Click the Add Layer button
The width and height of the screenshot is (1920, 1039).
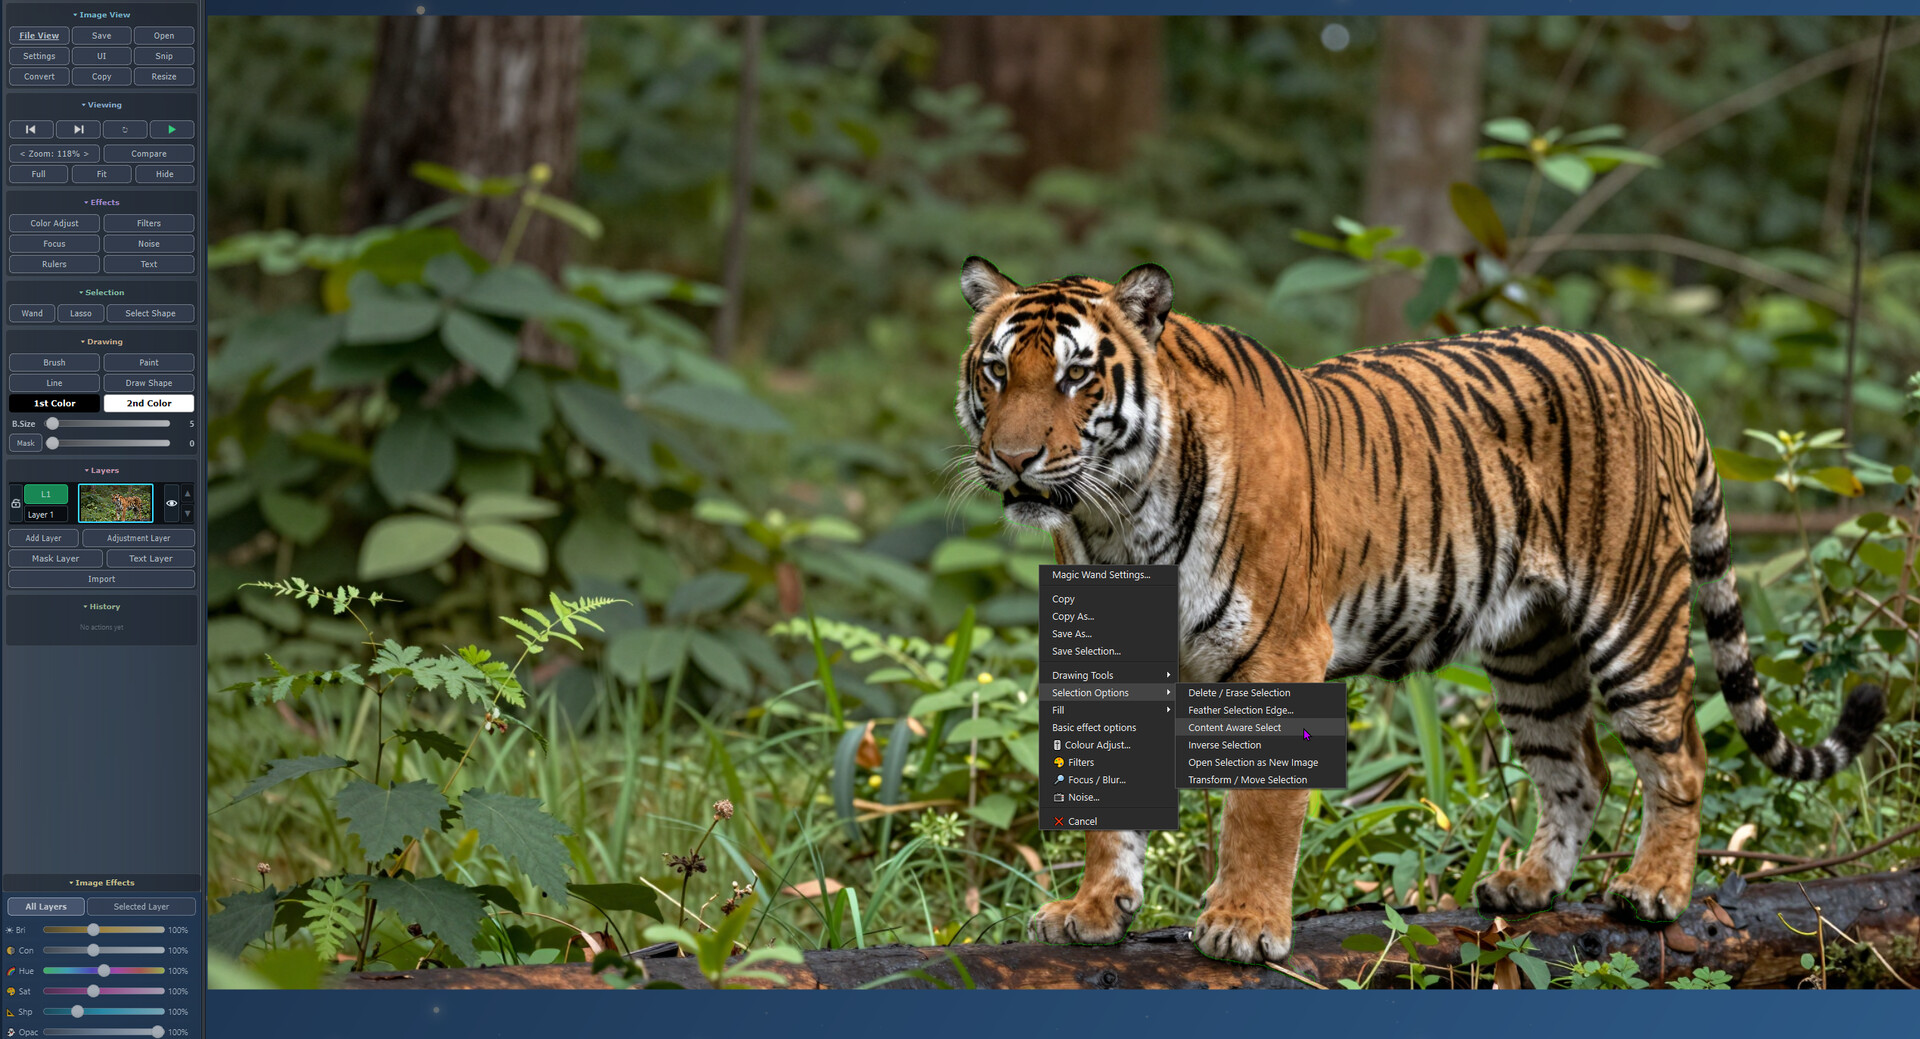pos(43,538)
